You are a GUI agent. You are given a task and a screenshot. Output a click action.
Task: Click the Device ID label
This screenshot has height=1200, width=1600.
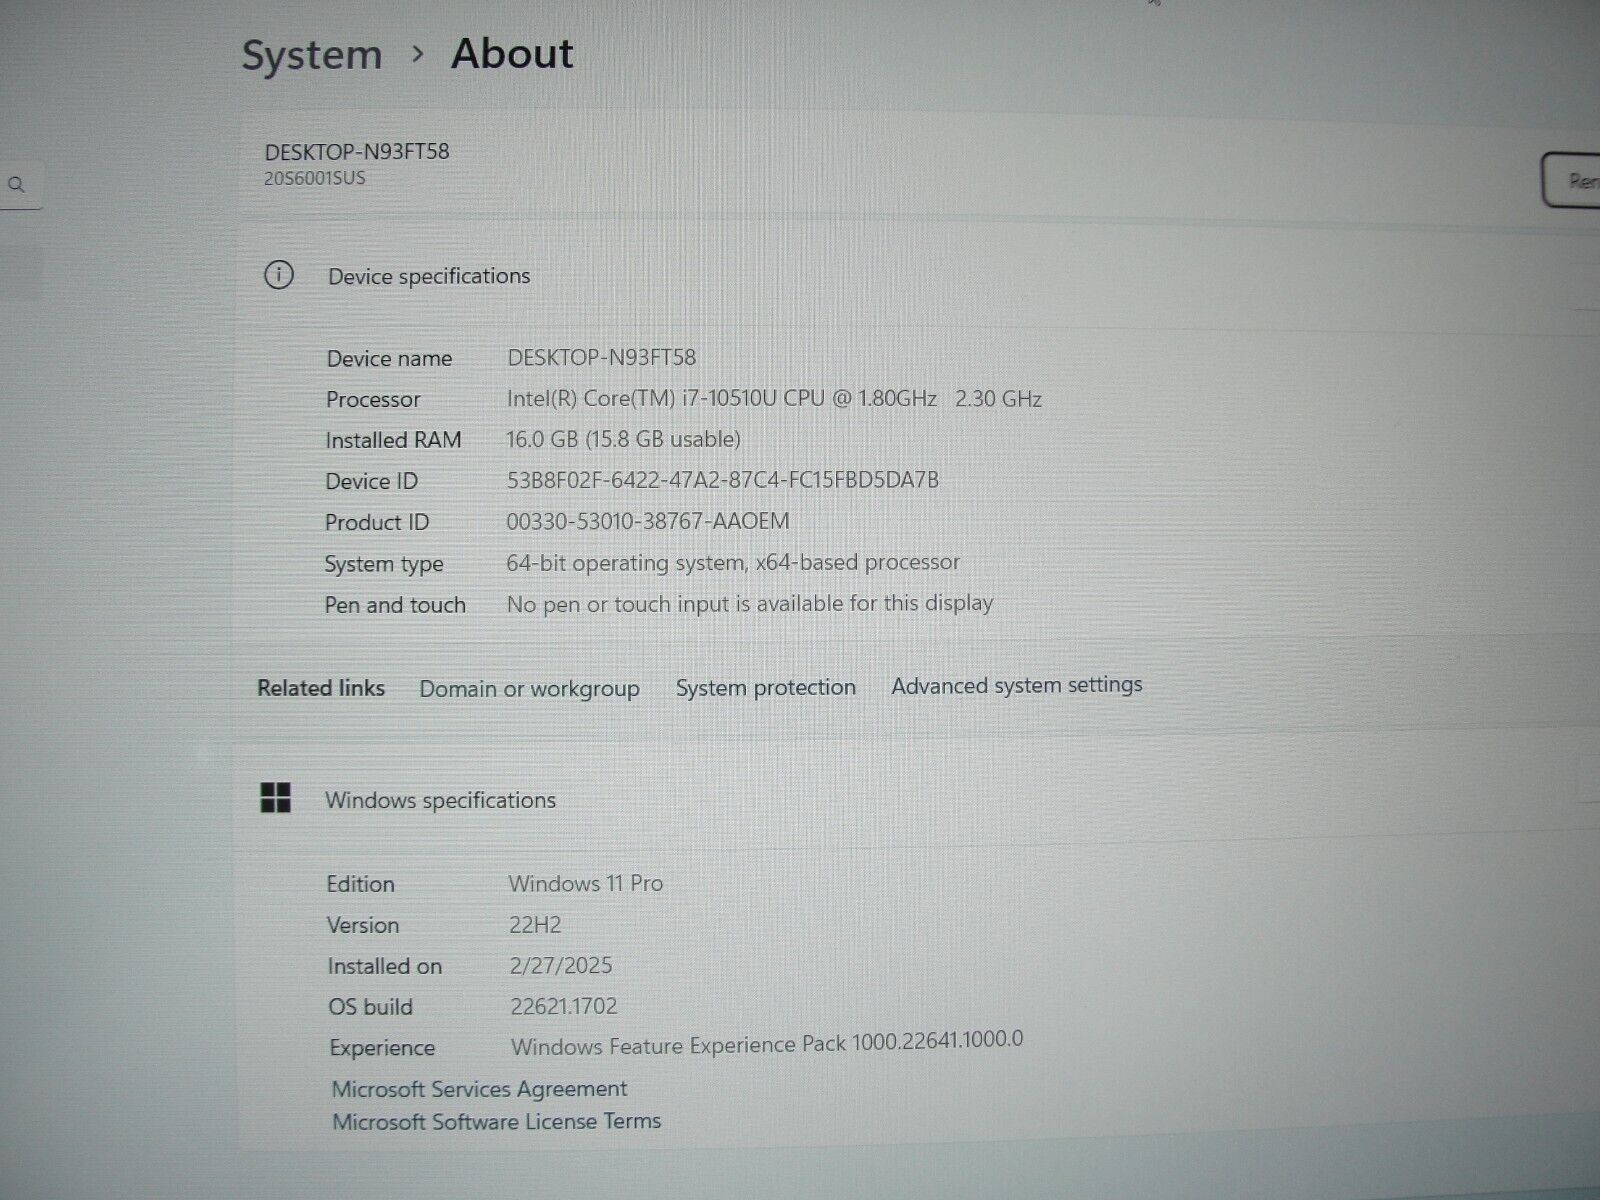pyautogui.click(x=371, y=481)
